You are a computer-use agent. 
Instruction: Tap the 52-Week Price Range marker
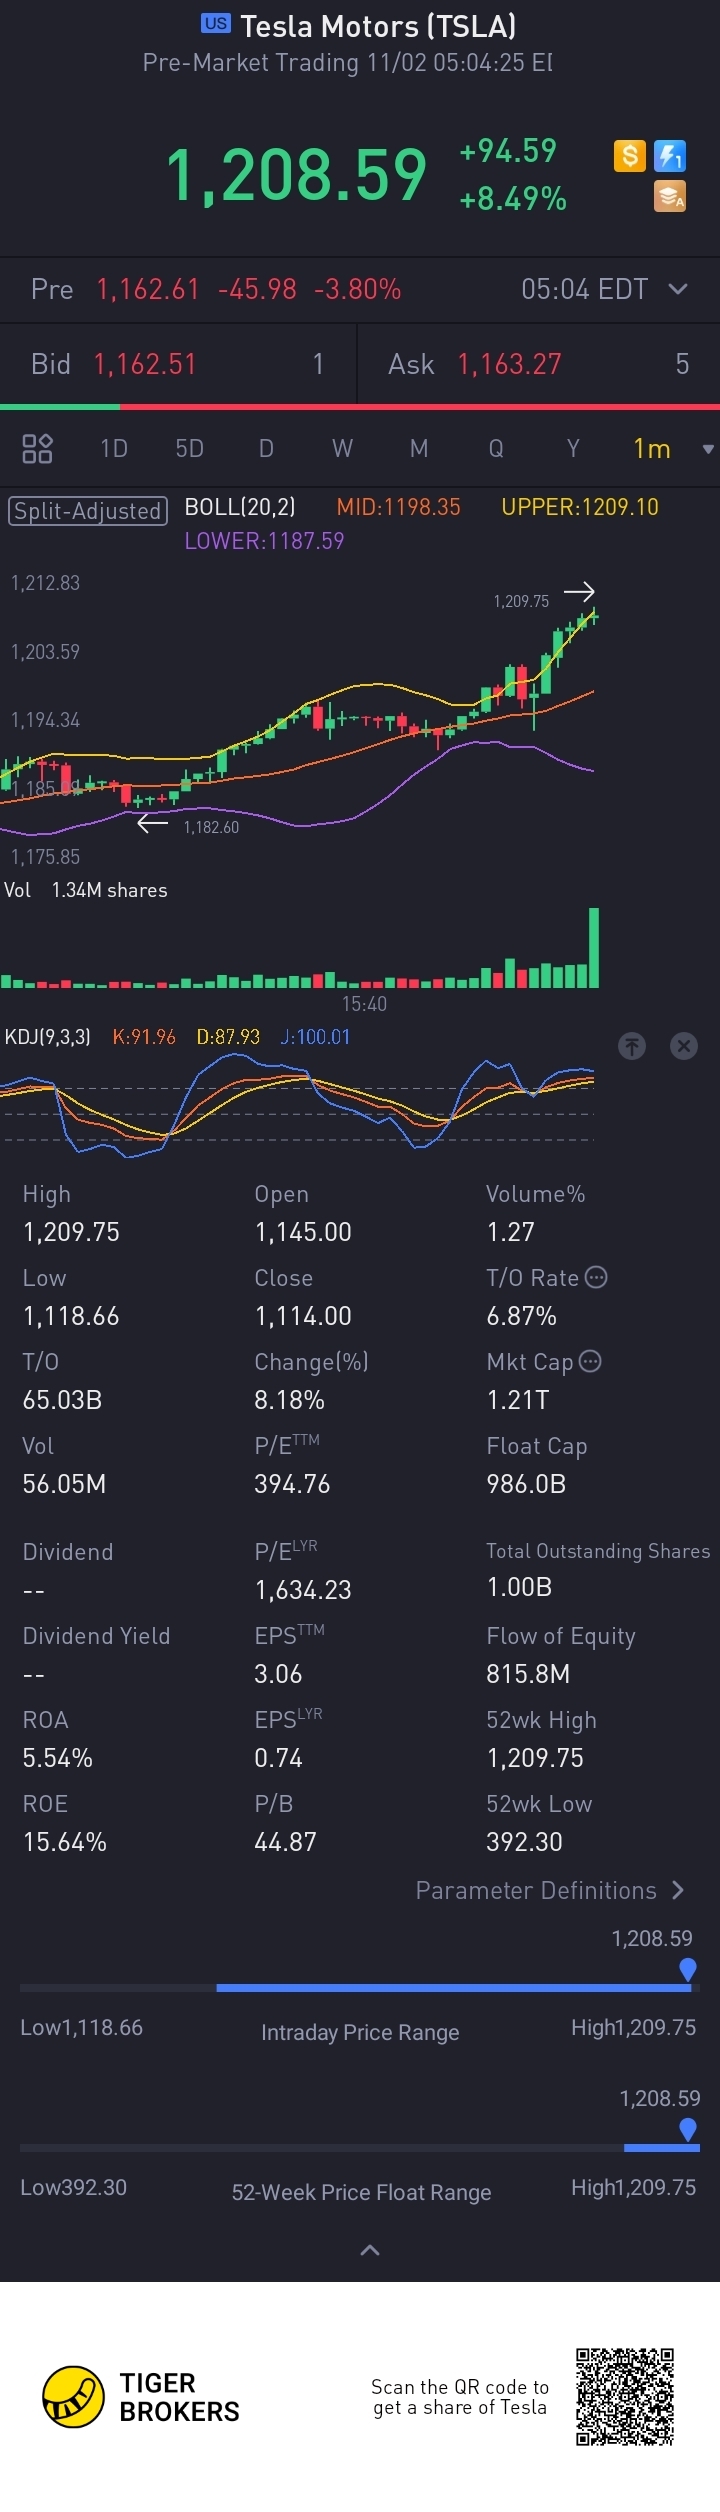click(x=688, y=2129)
